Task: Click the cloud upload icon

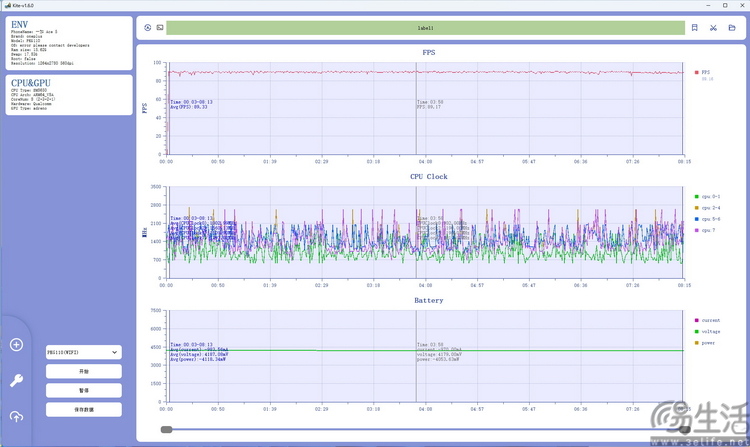Action: point(16,417)
